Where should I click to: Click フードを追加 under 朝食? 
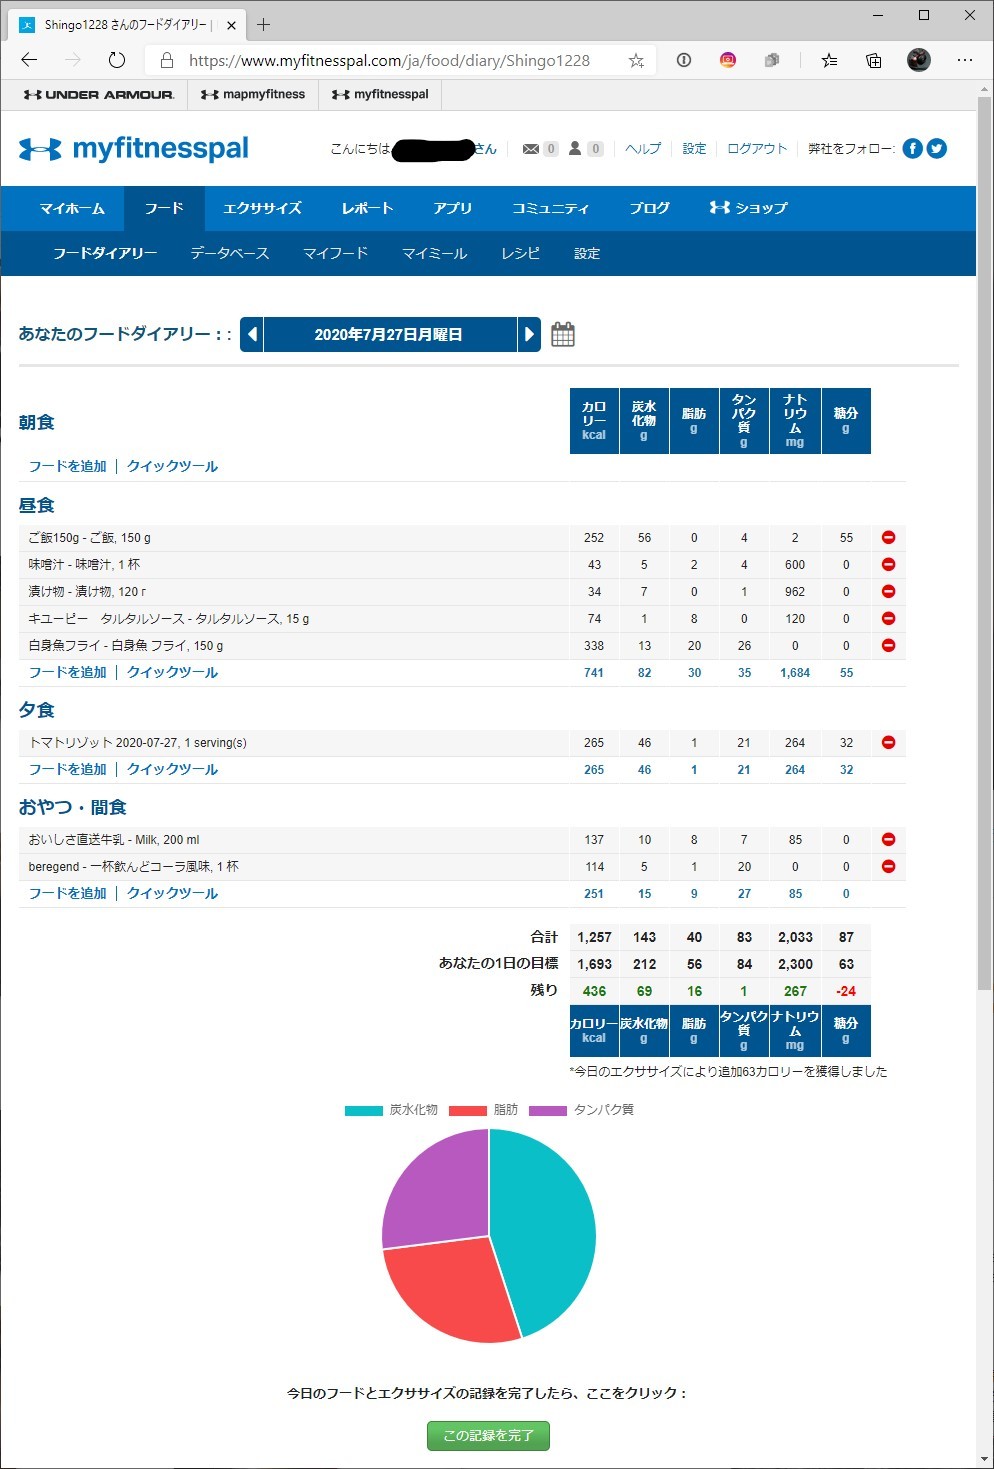click(67, 466)
